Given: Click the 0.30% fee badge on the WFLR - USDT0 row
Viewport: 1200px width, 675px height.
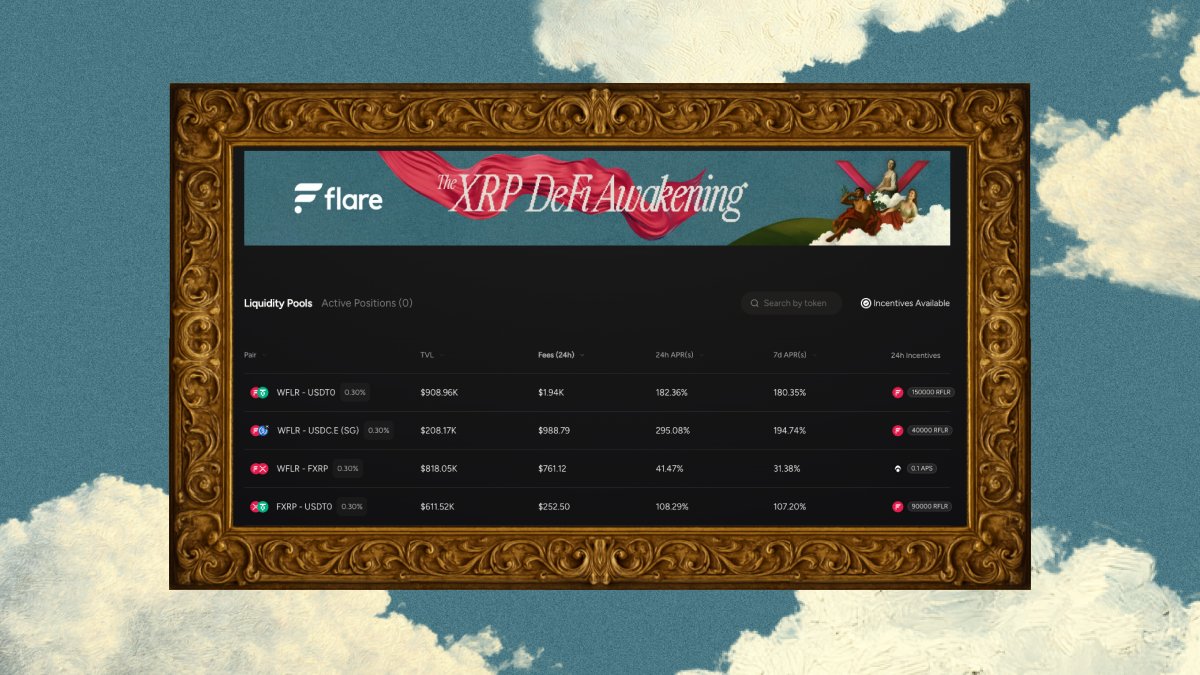Looking at the screenshot, I should click(x=354, y=393).
